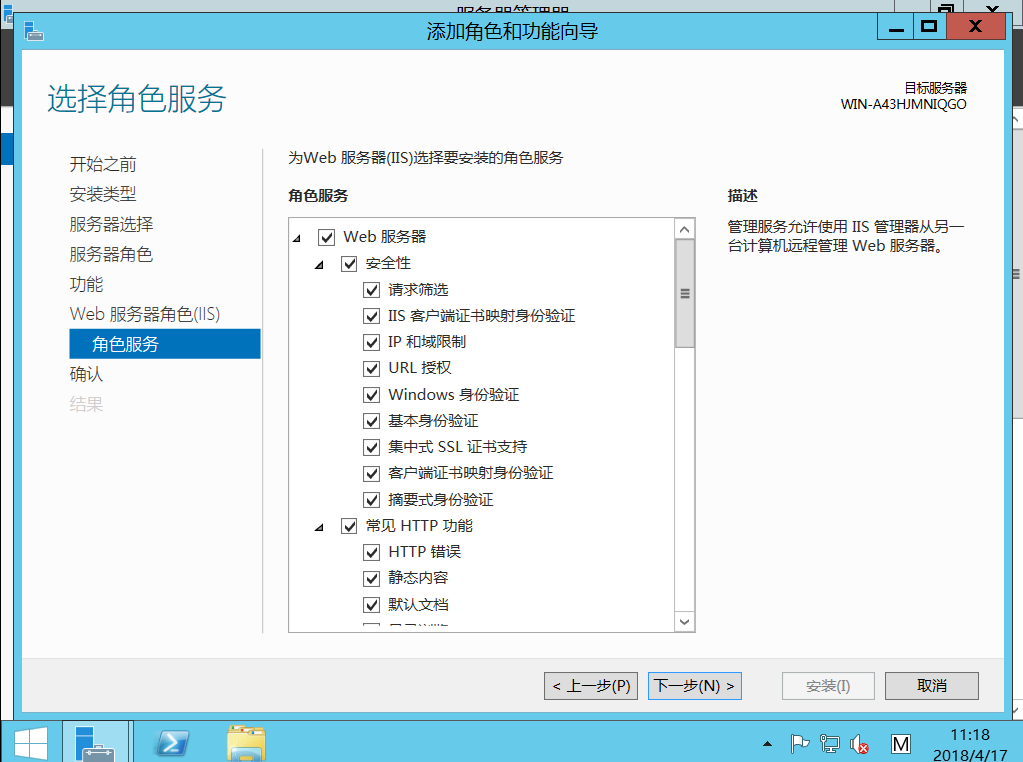Select the URL 授权 row text
The height and width of the screenshot is (762, 1023).
point(420,369)
